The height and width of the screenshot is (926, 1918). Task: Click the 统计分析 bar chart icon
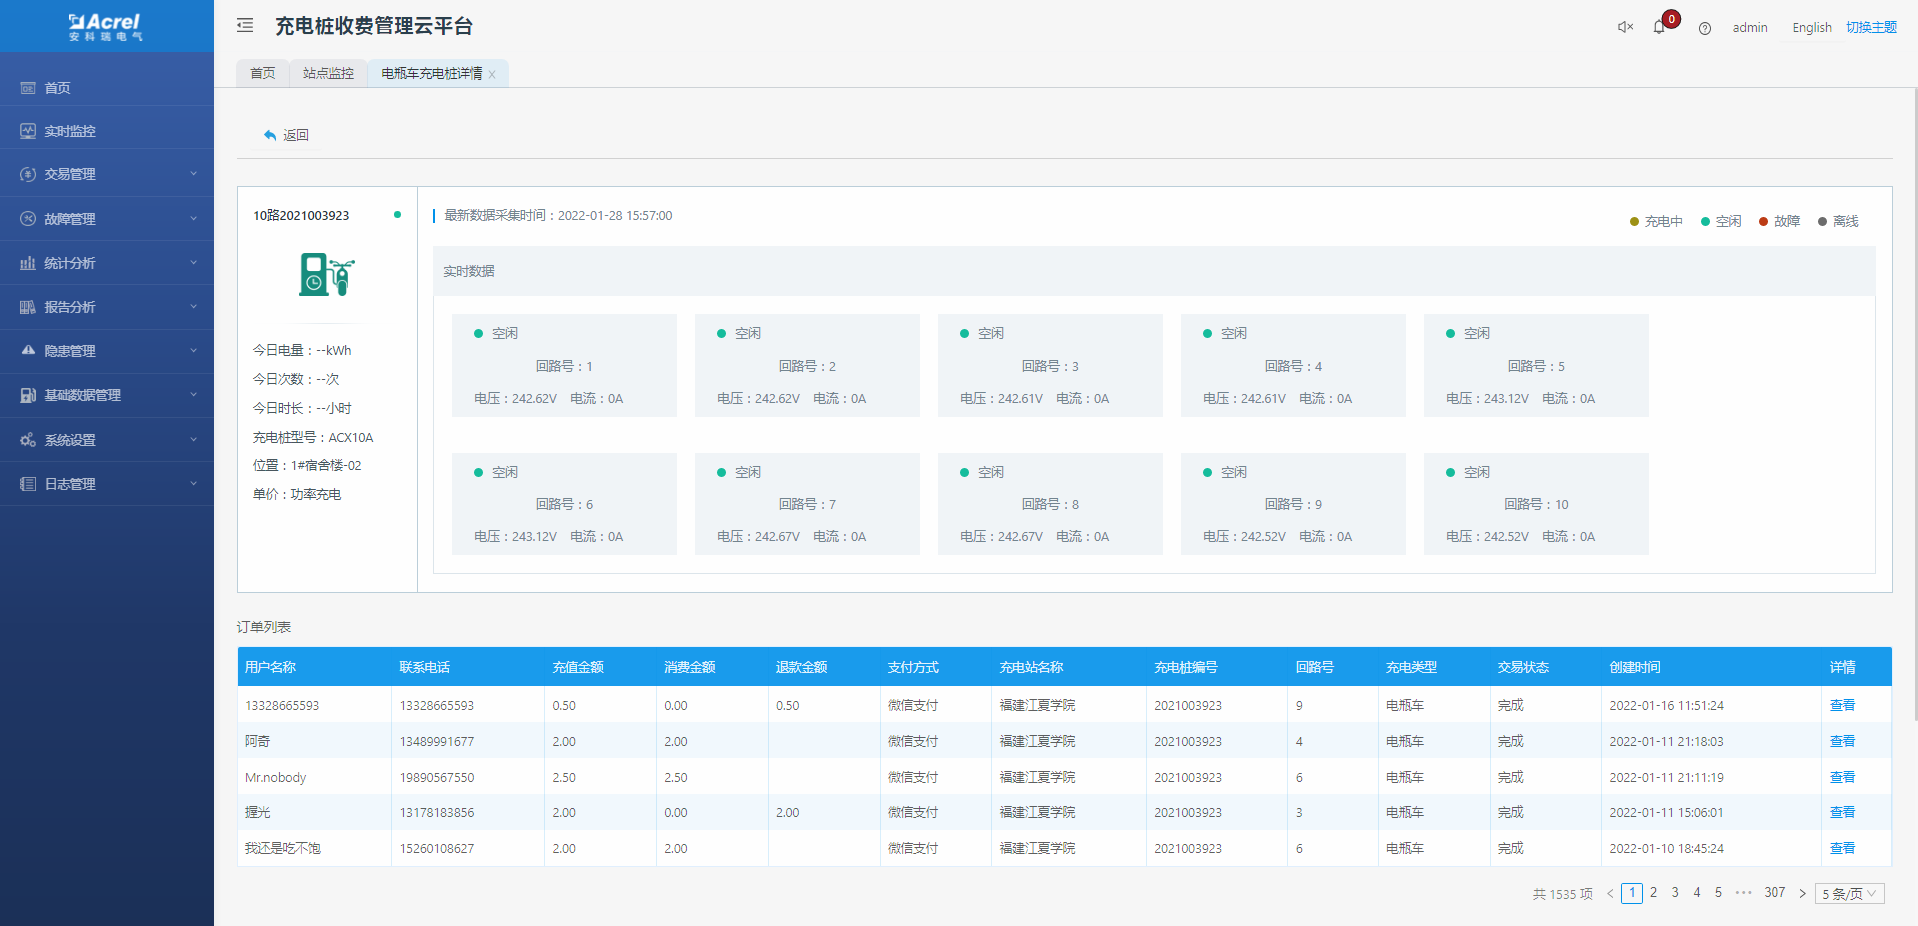pos(28,263)
